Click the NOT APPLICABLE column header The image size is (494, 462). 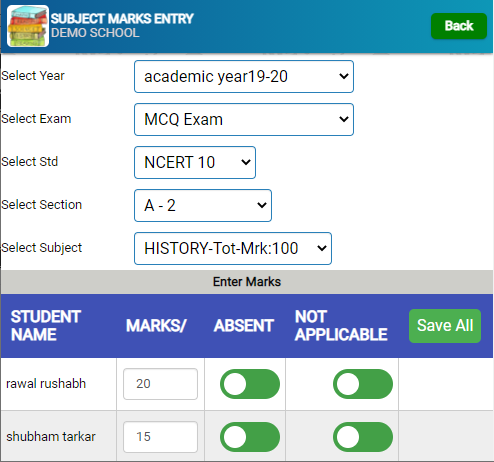(x=341, y=326)
